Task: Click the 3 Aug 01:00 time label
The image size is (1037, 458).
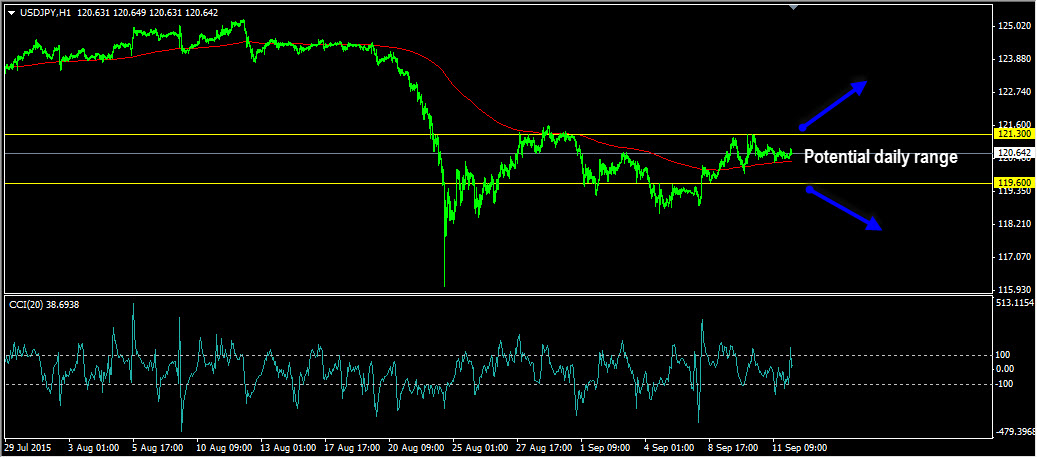Action: pyautogui.click(x=93, y=447)
